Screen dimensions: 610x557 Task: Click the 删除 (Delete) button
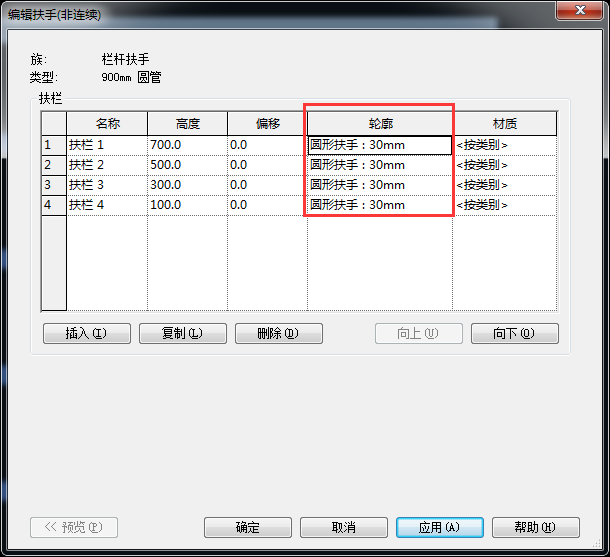point(278,334)
